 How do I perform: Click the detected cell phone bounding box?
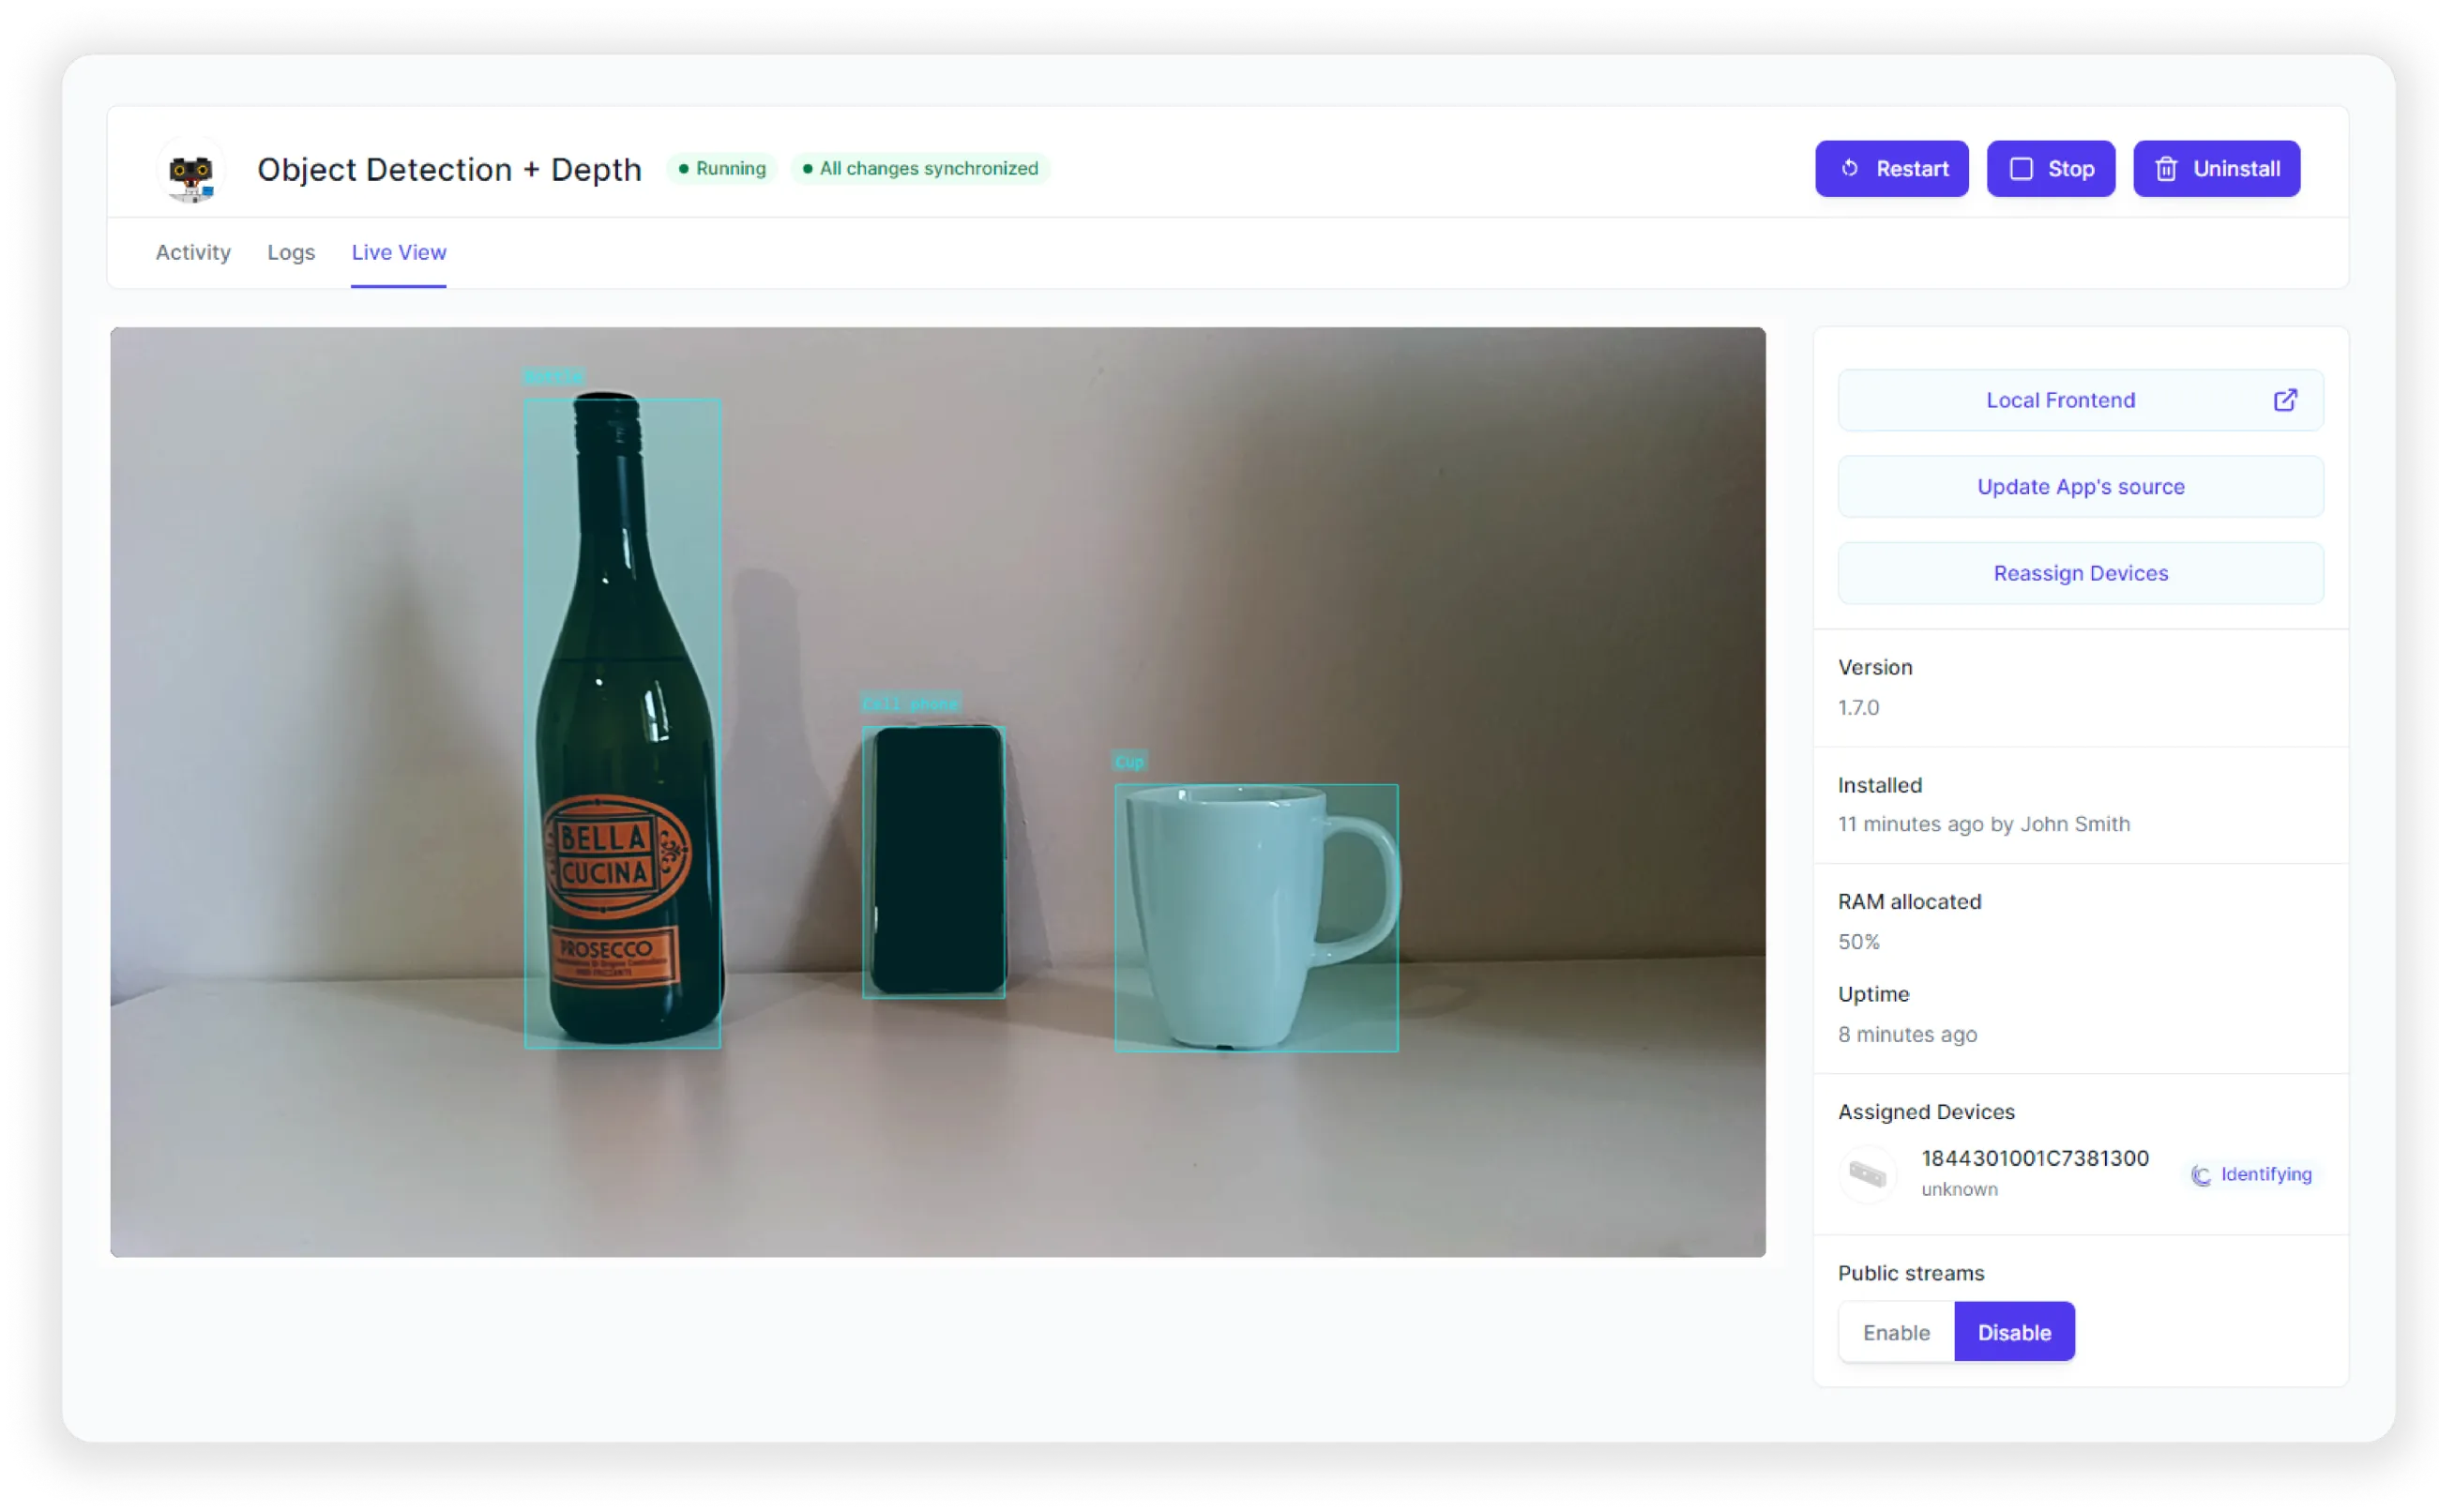tap(933, 861)
